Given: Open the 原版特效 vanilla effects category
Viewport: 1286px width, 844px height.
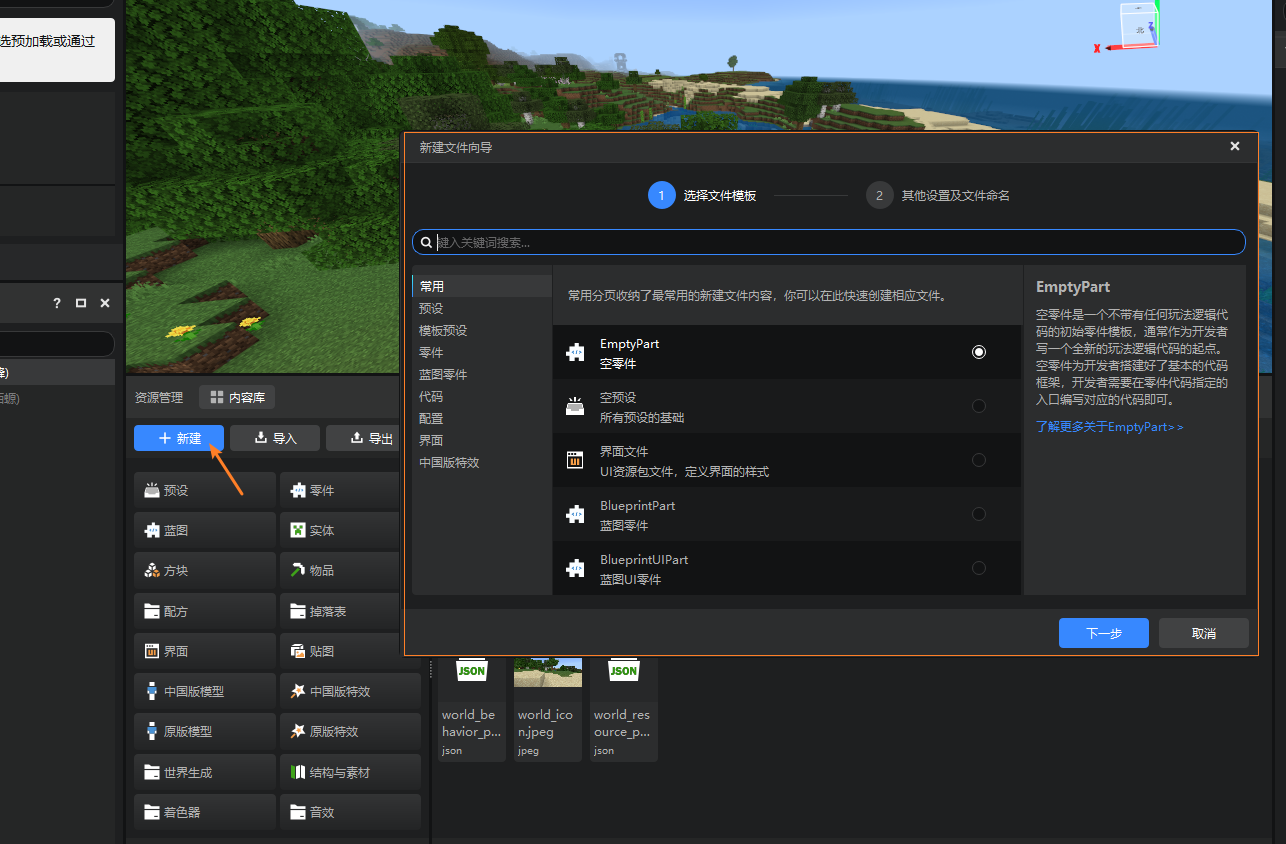Looking at the screenshot, I should [x=350, y=731].
